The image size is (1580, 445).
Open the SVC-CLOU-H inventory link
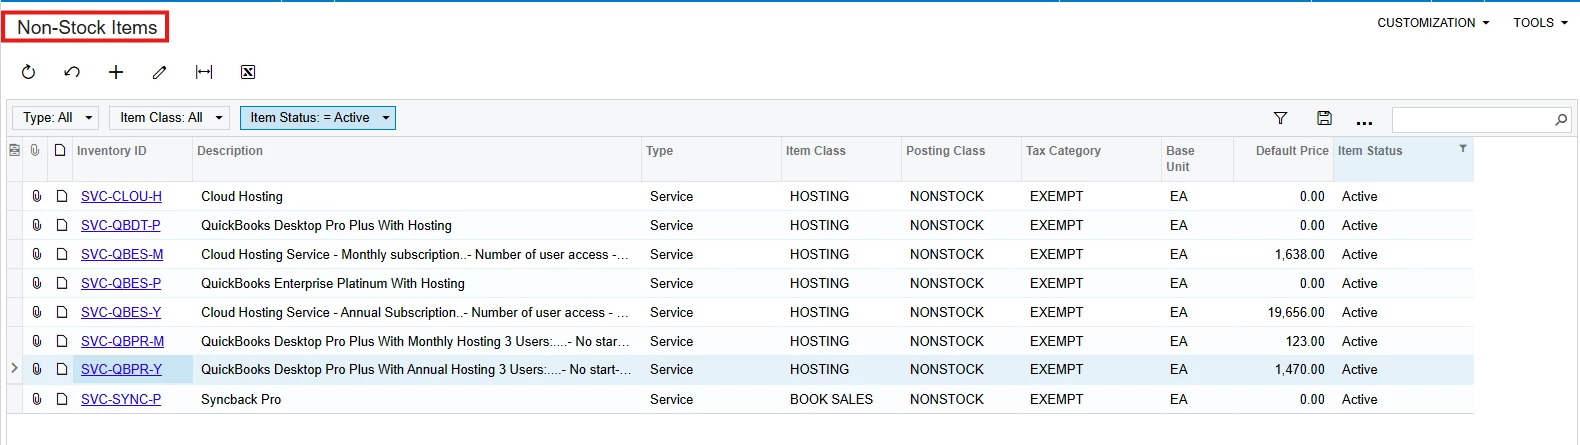point(121,196)
